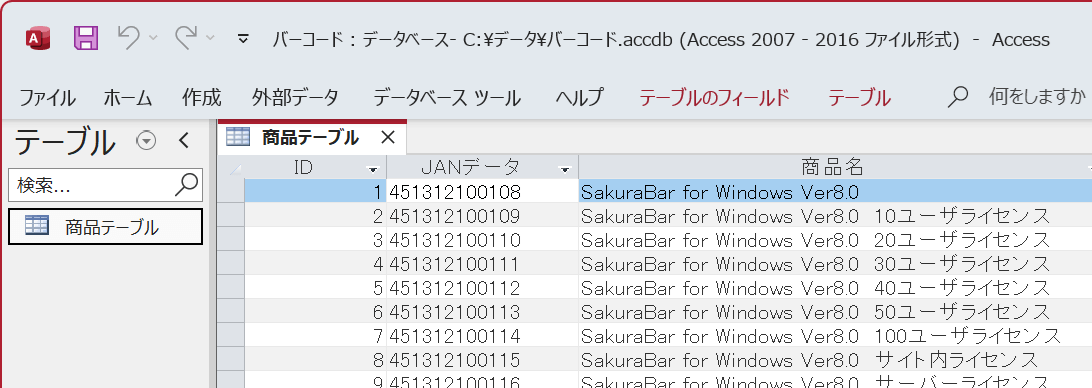The width and height of the screenshot is (1092, 388).
Task: Click cell 451312100112
Action: [x=482, y=287]
